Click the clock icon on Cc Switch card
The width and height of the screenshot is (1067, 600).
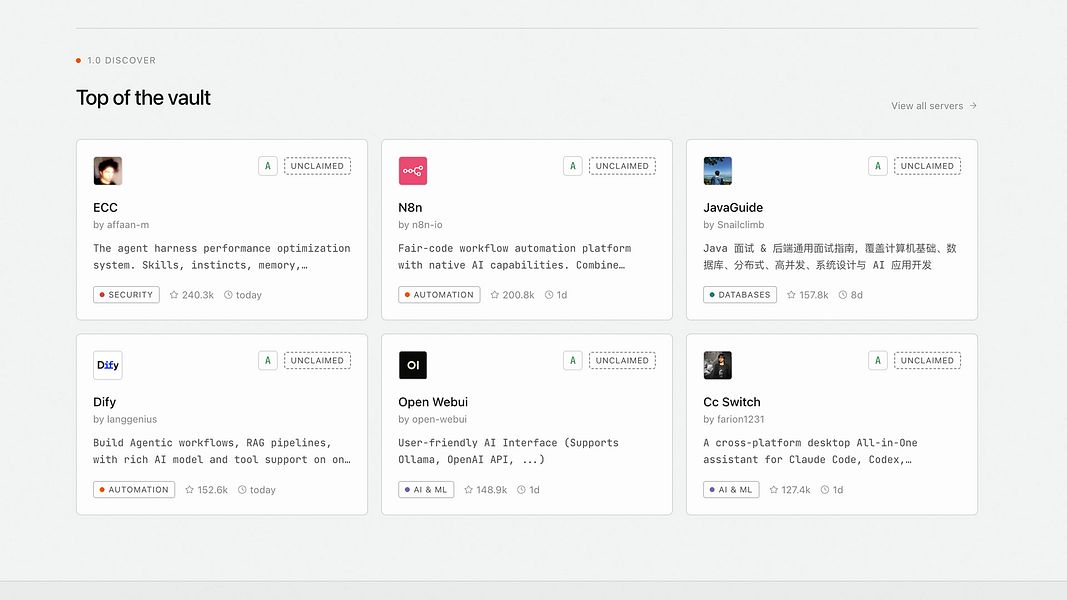(x=825, y=490)
